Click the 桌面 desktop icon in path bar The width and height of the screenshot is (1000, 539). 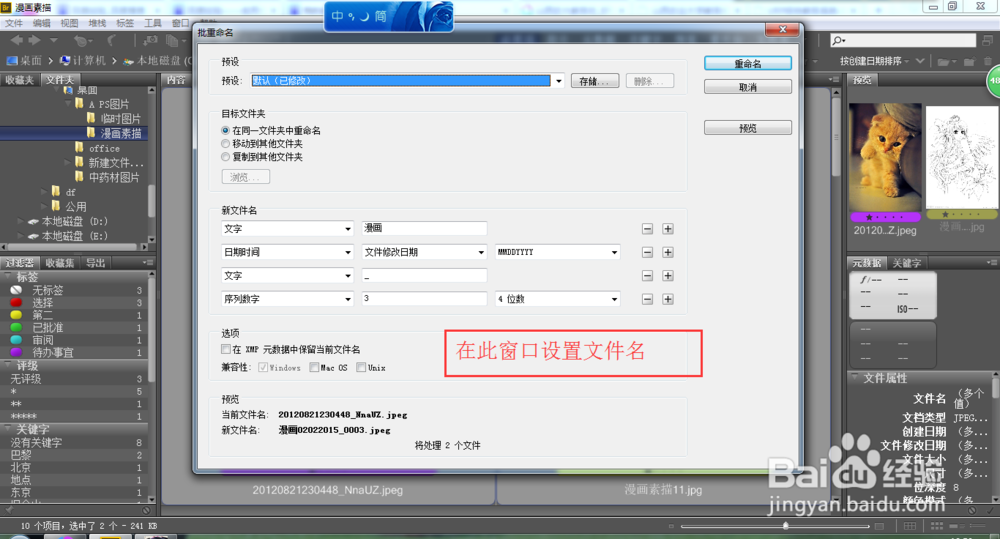[12, 61]
